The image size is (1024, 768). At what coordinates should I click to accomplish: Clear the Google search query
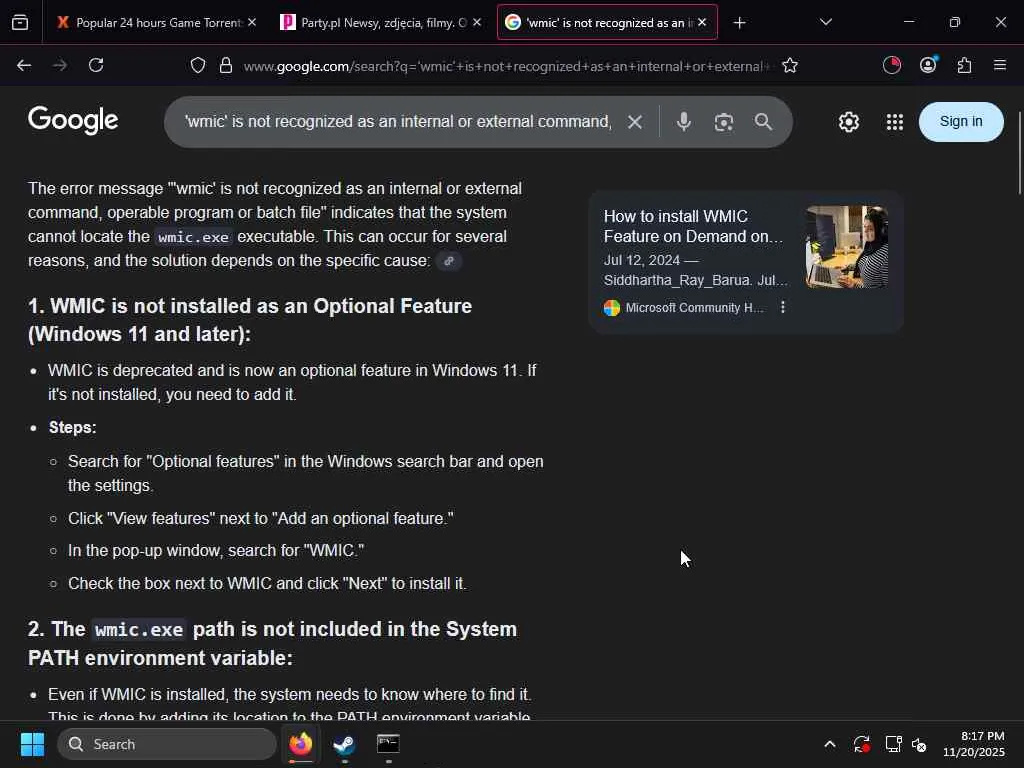click(635, 121)
